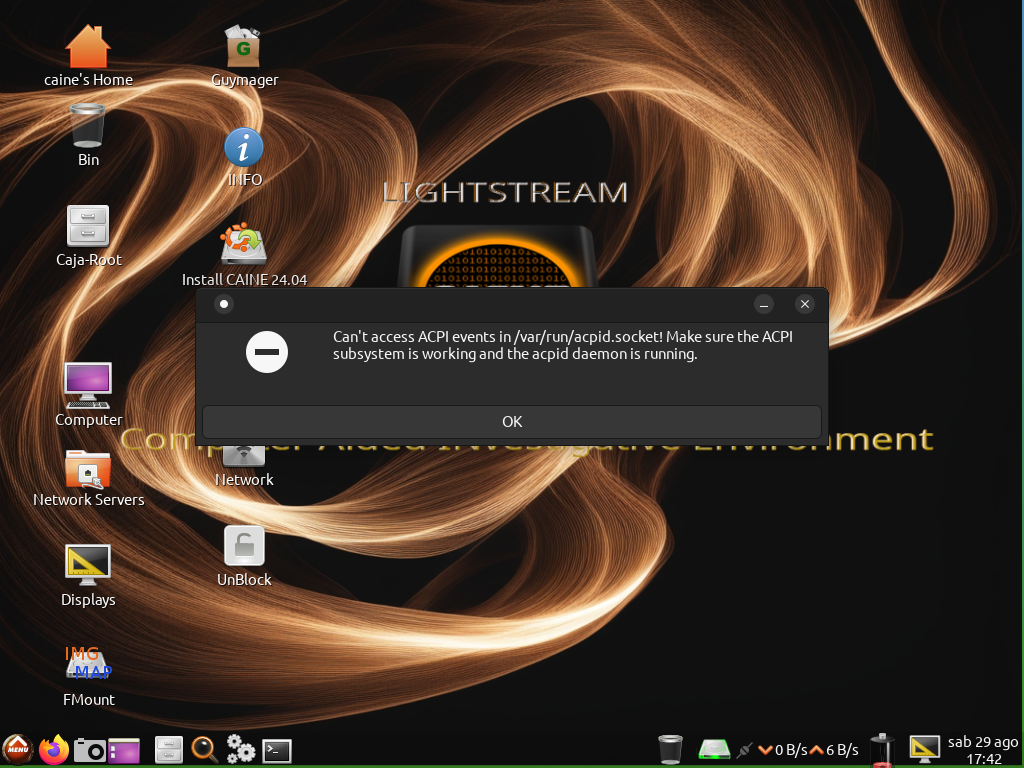Click the error stop icon in the dialog
The height and width of the screenshot is (768, 1024).
(x=266, y=352)
